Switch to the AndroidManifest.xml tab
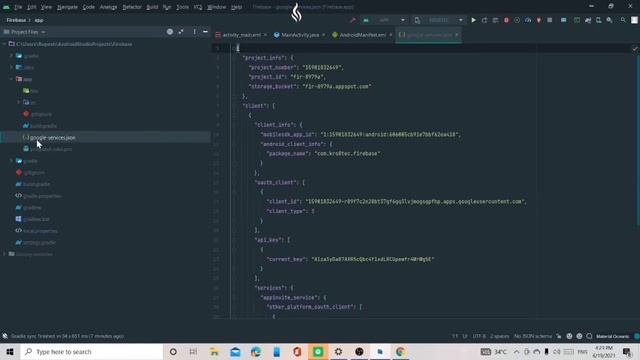Image resolution: width=640 pixels, height=360 pixels. 362,35
